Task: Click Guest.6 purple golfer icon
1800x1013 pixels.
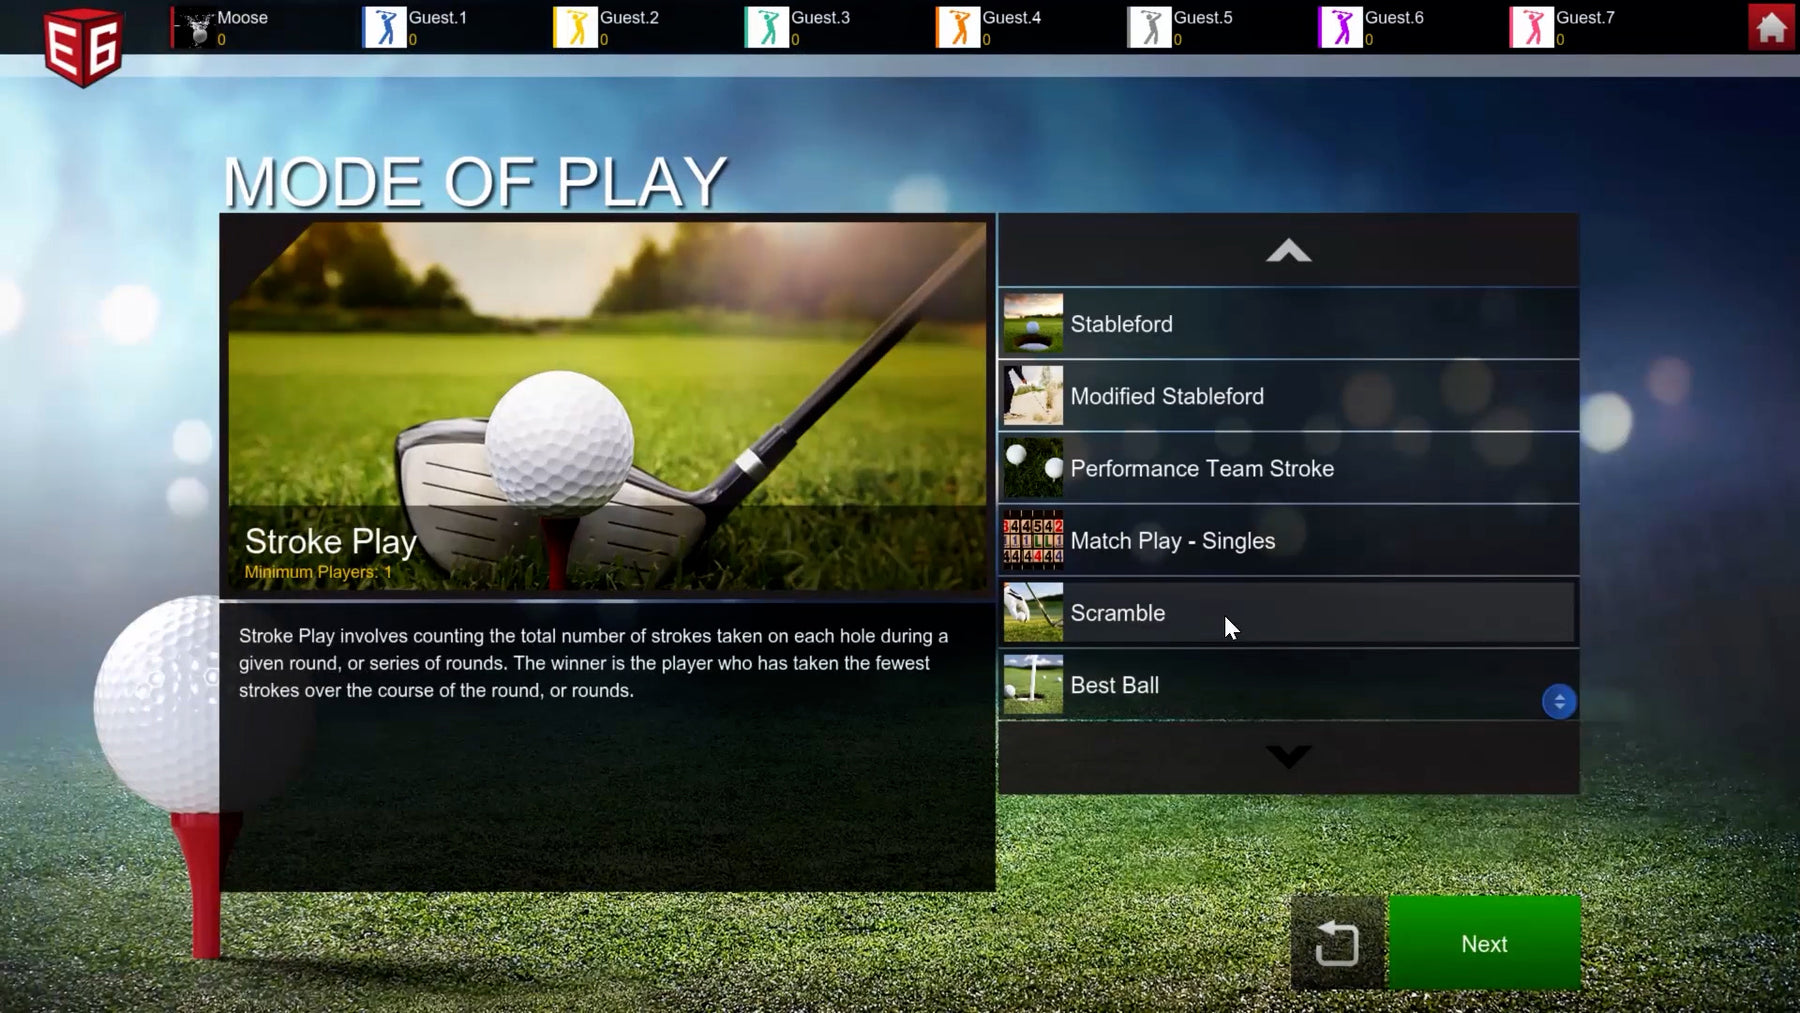Action: (x=1341, y=28)
